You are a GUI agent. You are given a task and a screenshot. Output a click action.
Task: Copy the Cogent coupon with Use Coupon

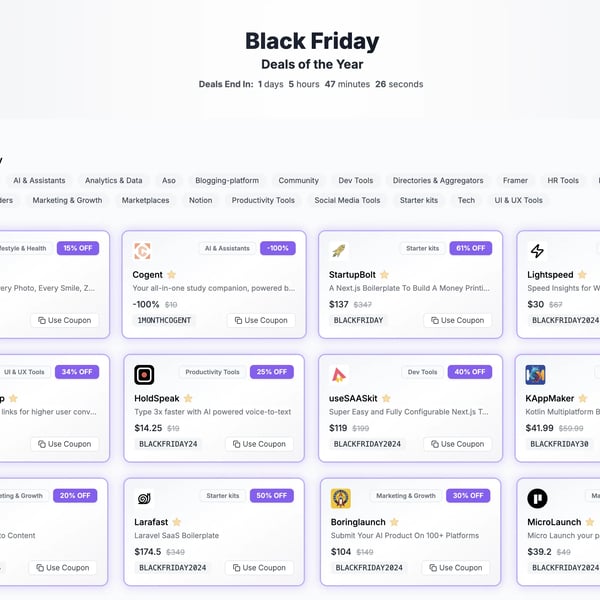[x=261, y=320]
